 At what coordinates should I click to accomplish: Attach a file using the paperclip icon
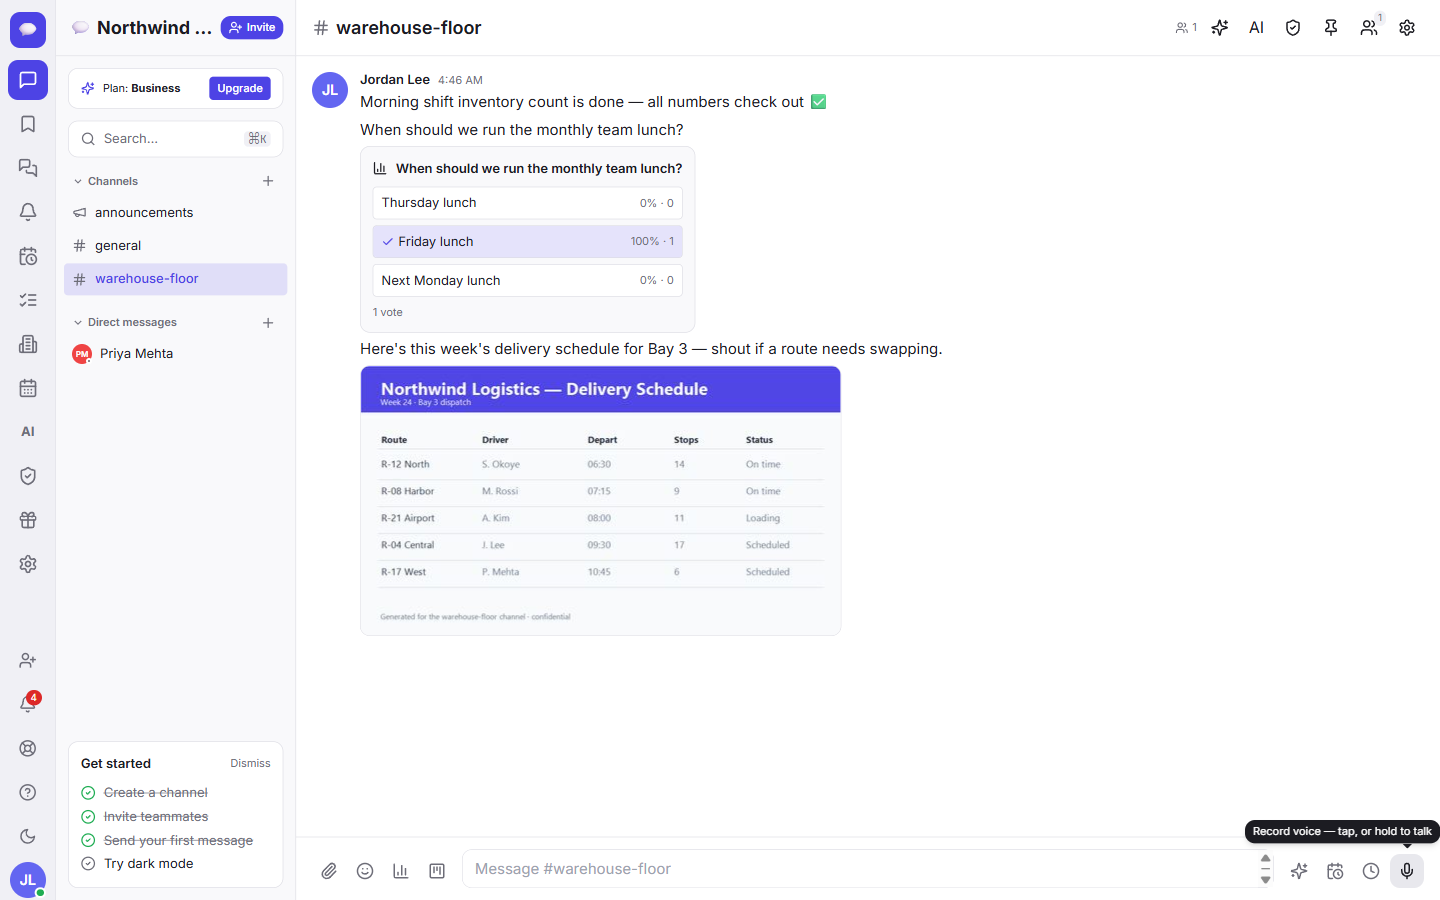pos(329,871)
